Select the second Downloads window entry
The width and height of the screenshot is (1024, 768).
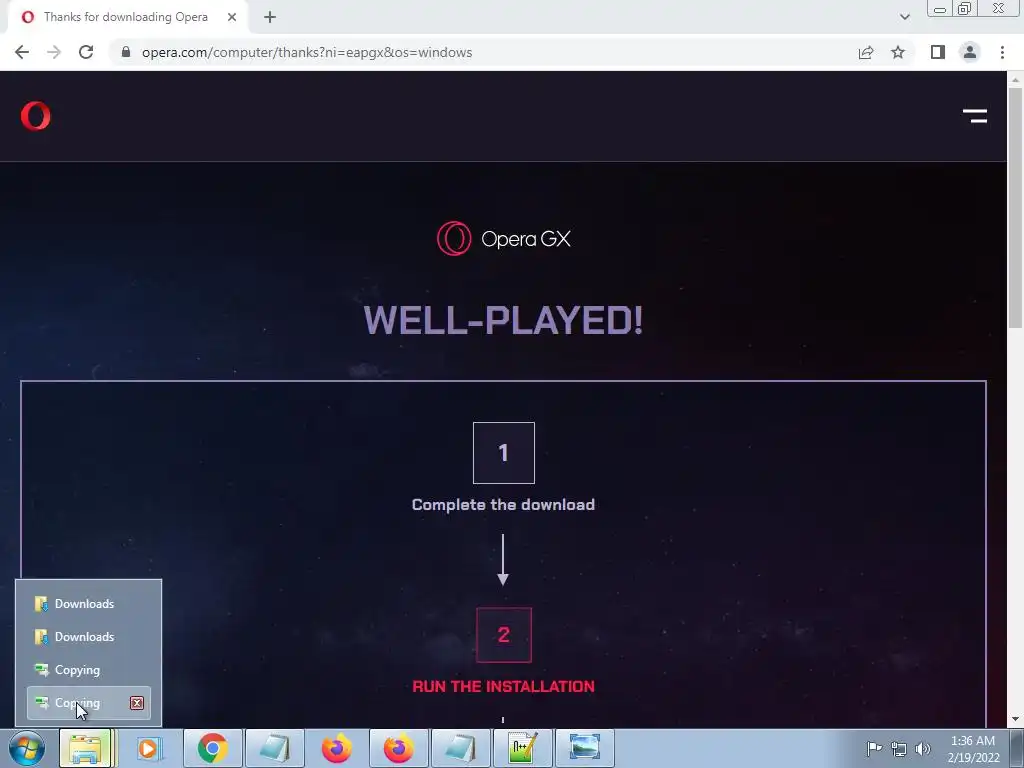click(x=89, y=637)
